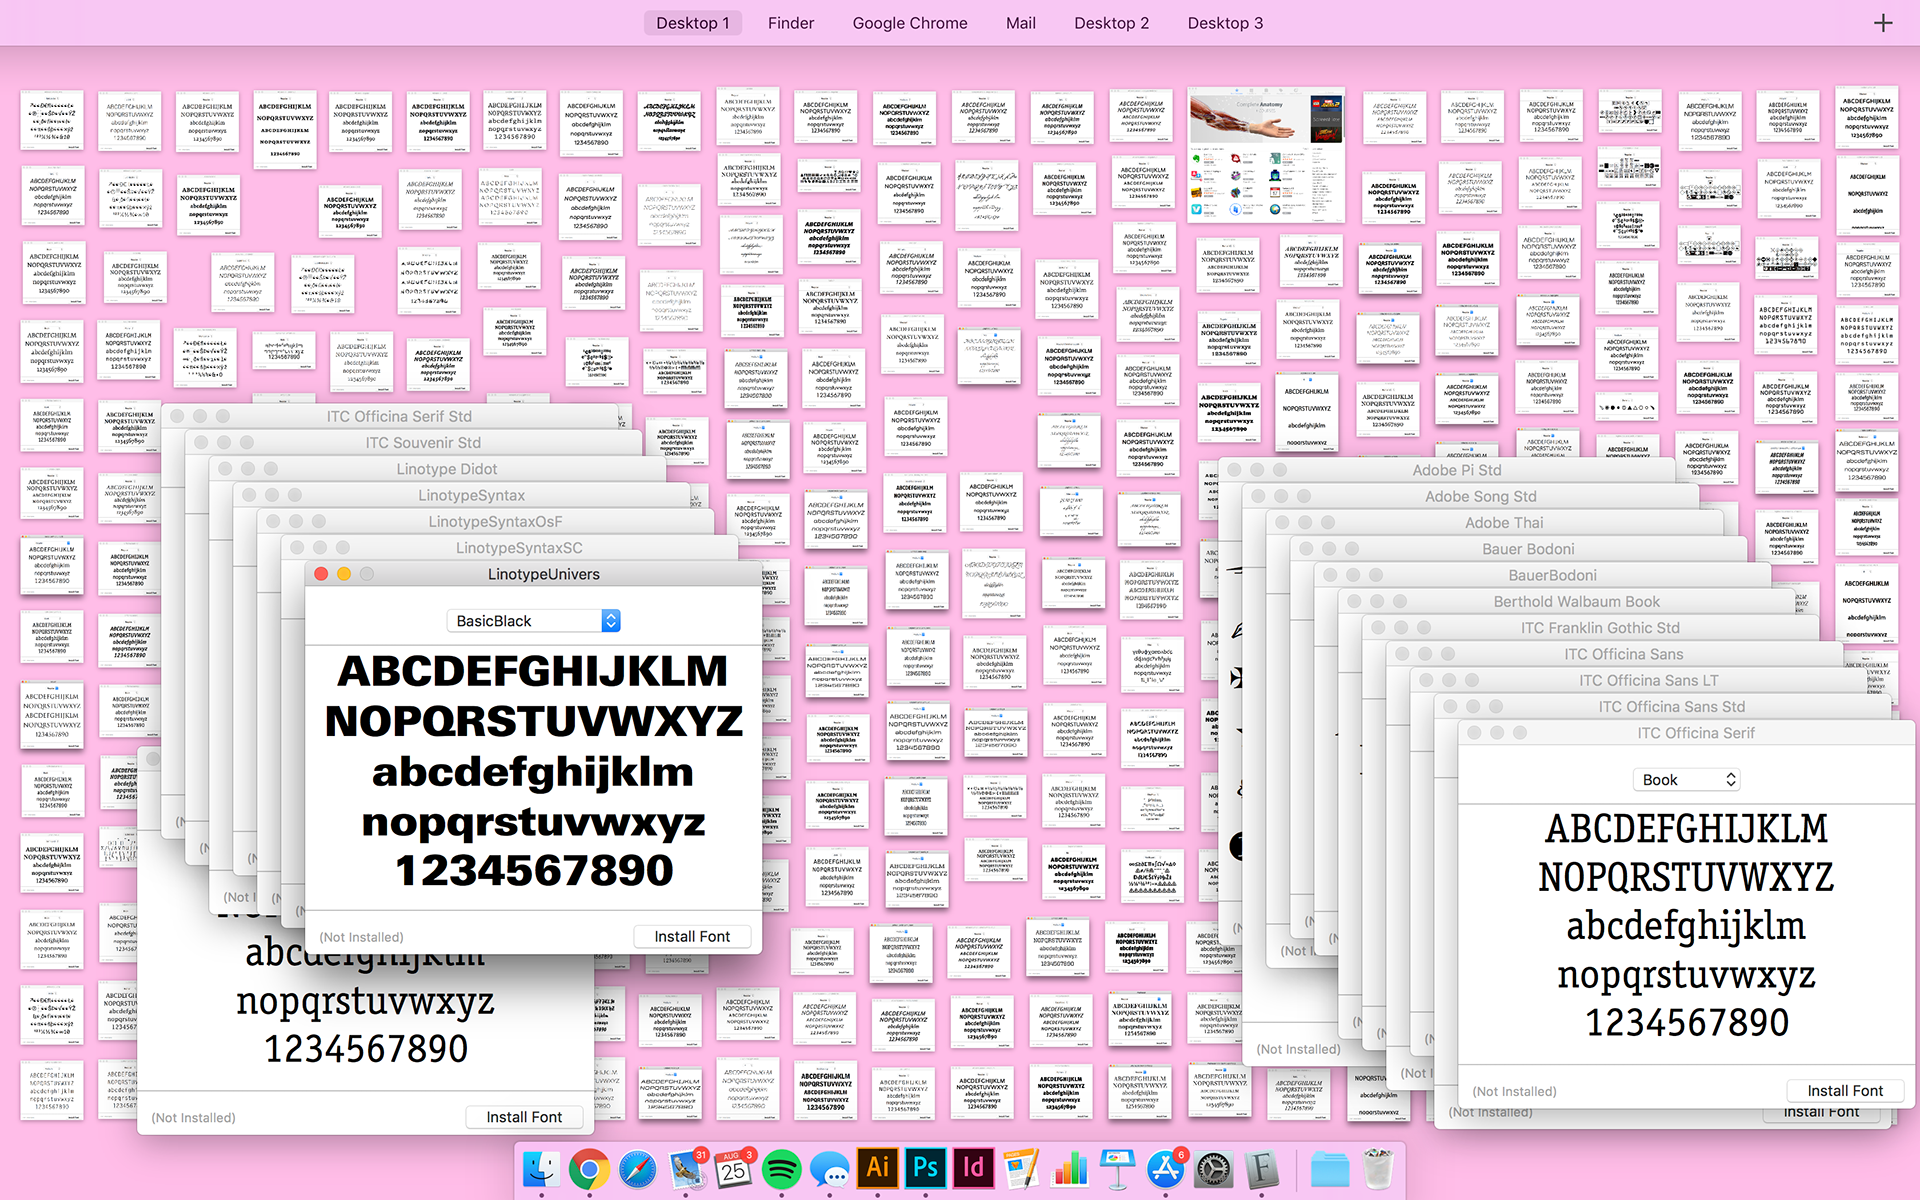The height and width of the screenshot is (1200, 1920).
Task: Click the Numbers chart icon in dock
Action: (1069, 1168)
